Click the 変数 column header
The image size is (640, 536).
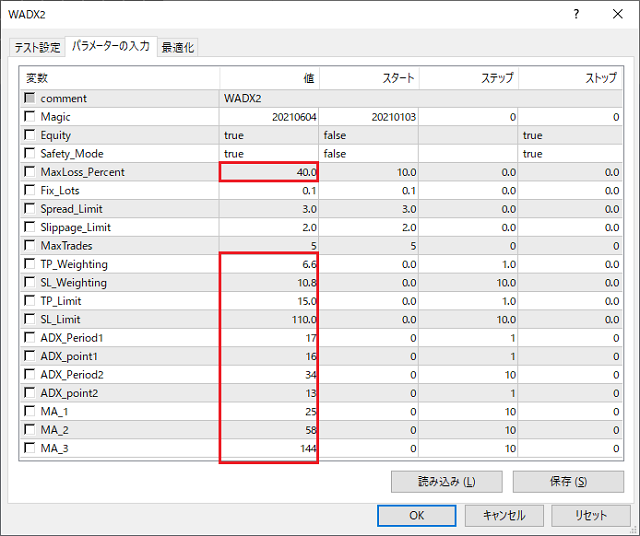click(x=120, y=78)
